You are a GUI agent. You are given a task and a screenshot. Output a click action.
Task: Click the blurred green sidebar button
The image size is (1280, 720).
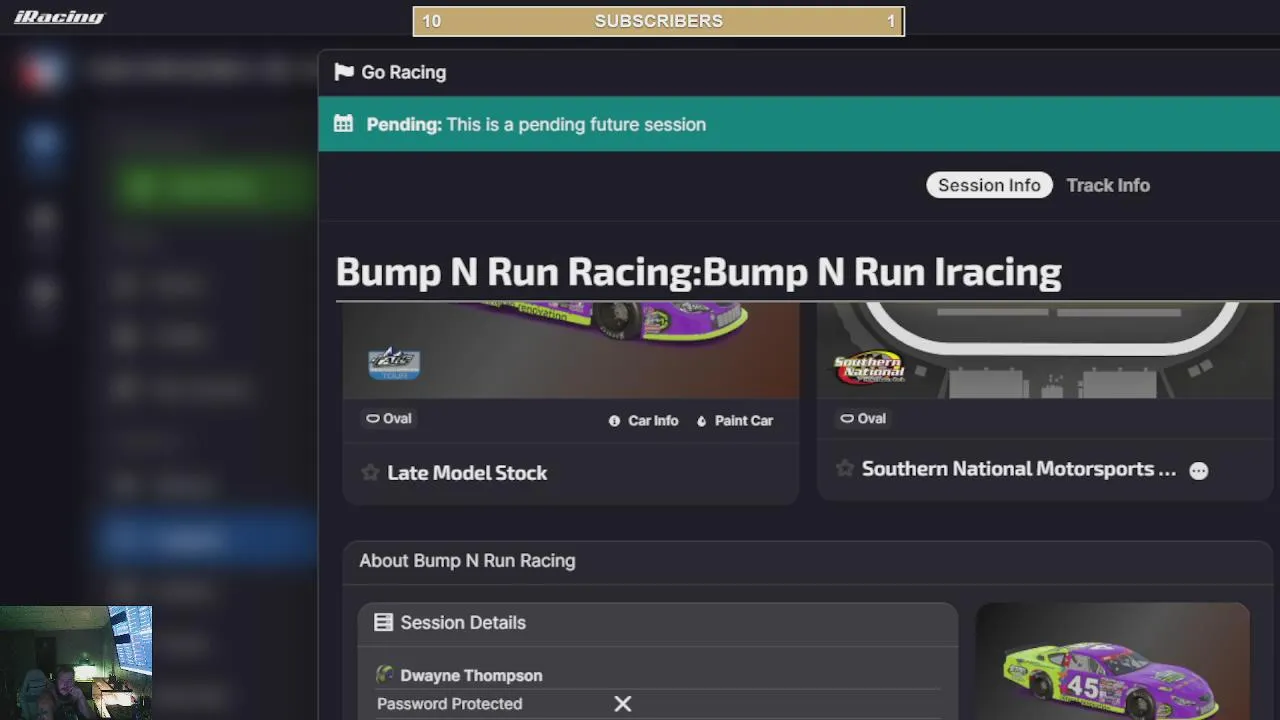[x=215, y=187]
